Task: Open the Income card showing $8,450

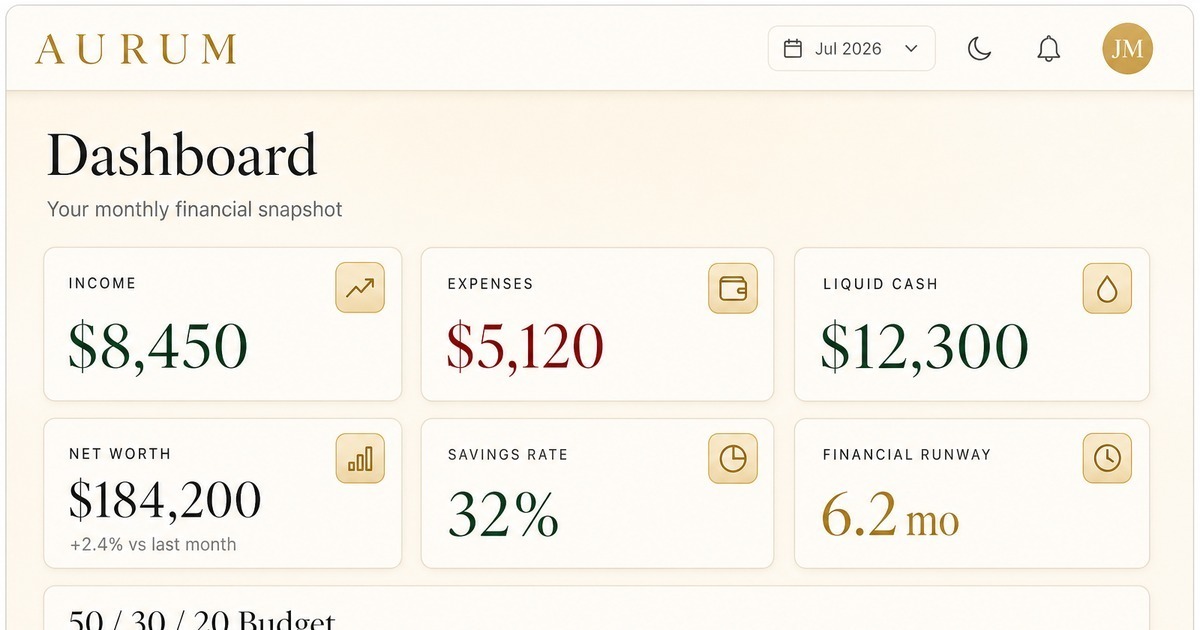Action: tap(223, 324)
